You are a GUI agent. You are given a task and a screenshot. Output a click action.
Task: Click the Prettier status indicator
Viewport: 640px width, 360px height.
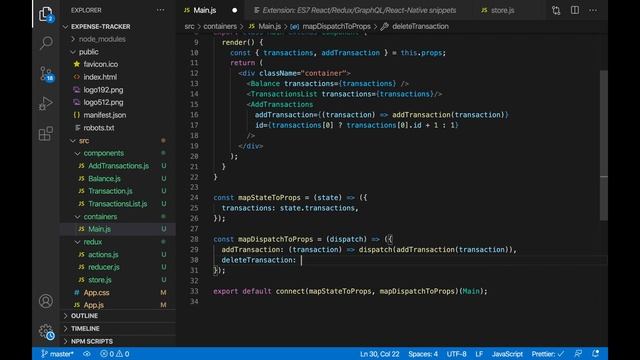click(x=548, y=354)
